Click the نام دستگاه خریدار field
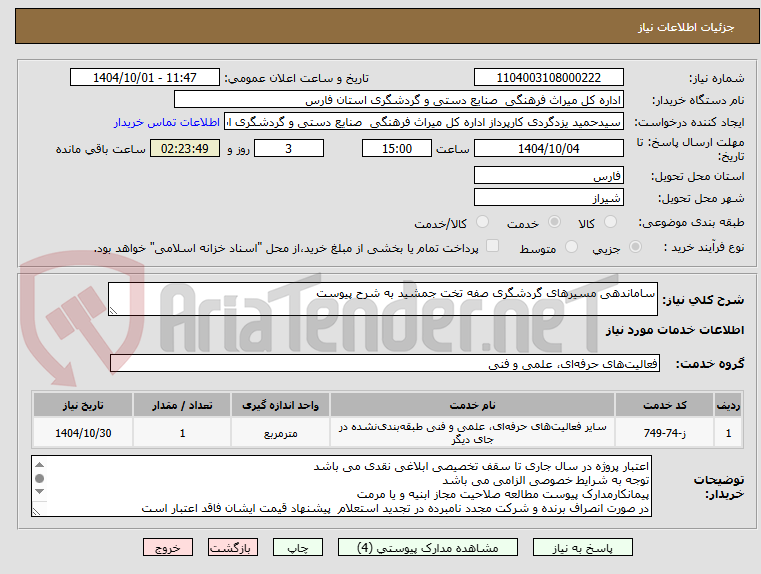Screen dimensions: 761x574 pyautogui.click(x=398, y=99)
